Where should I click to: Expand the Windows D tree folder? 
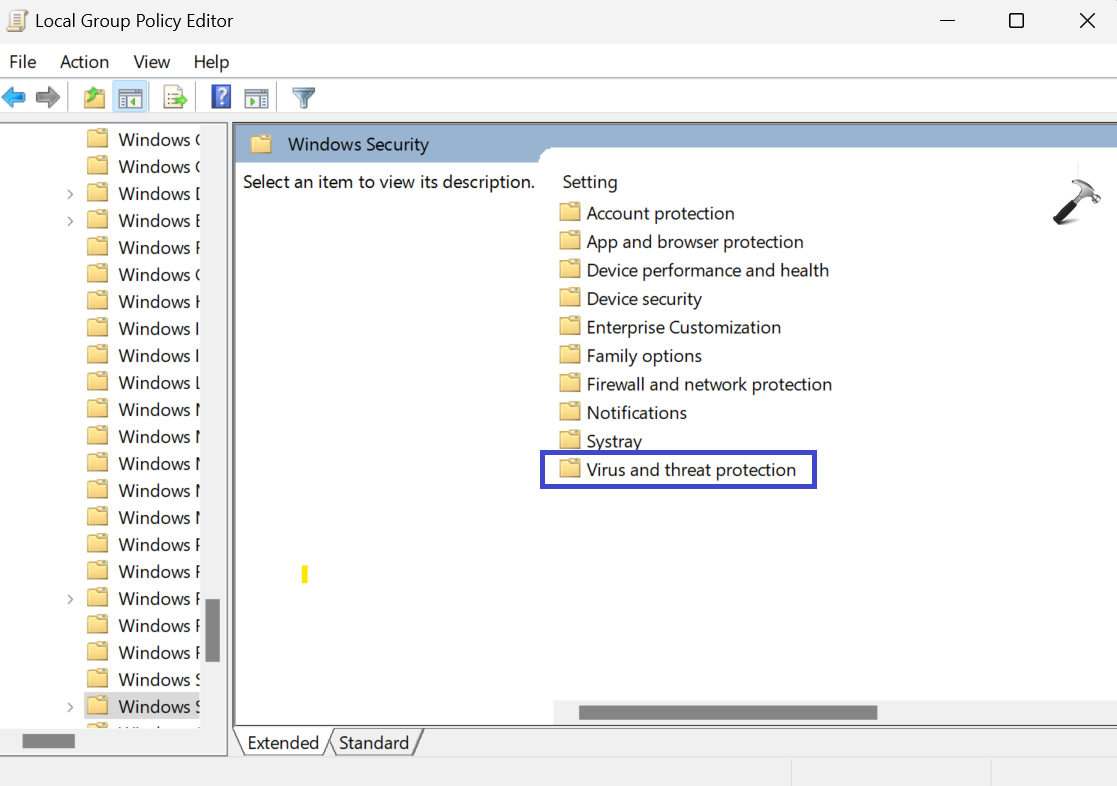click(70, 194)
